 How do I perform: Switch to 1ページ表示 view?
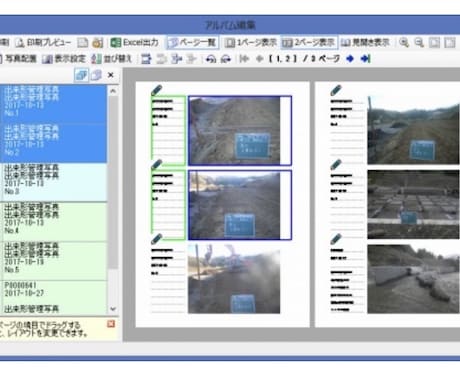point(250,42)
